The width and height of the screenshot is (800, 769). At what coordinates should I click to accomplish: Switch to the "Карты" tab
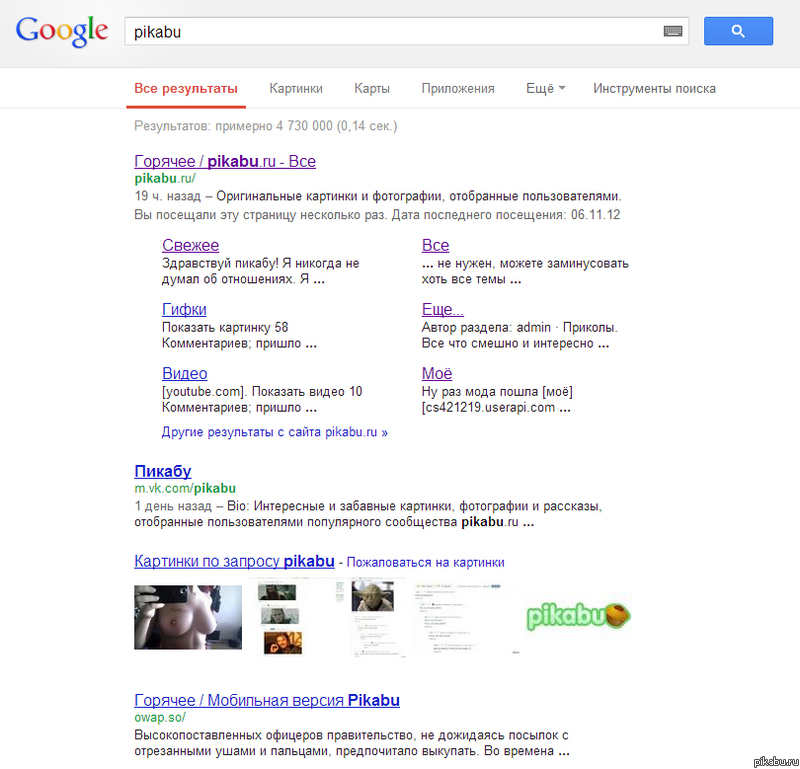371,88
